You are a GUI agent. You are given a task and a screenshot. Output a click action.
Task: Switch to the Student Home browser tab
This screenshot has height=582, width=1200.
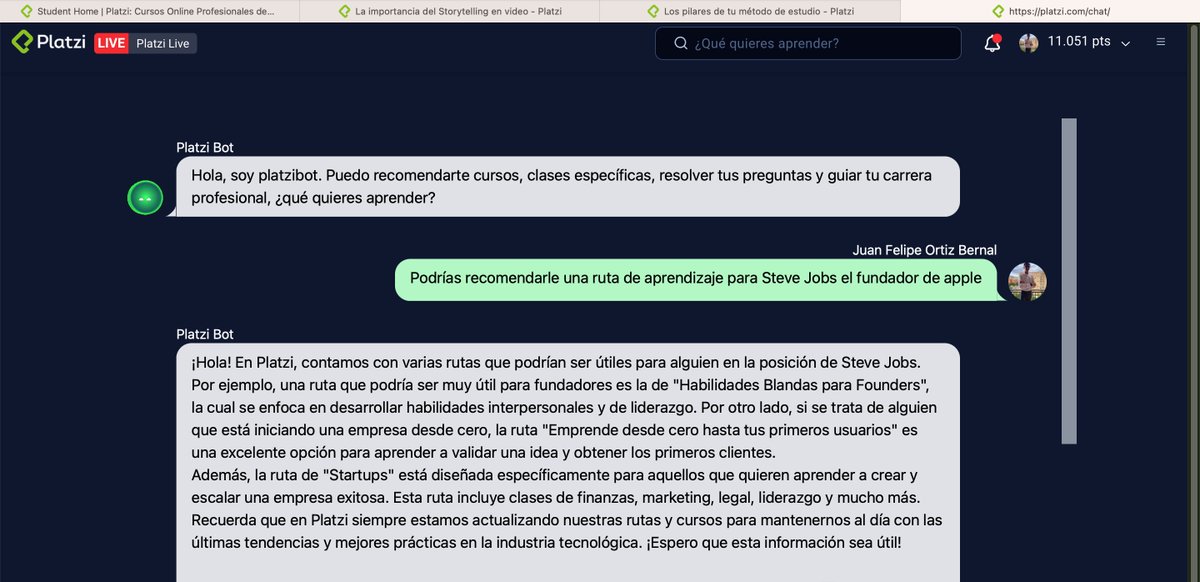pyautogui.click(x=150, y=11)
